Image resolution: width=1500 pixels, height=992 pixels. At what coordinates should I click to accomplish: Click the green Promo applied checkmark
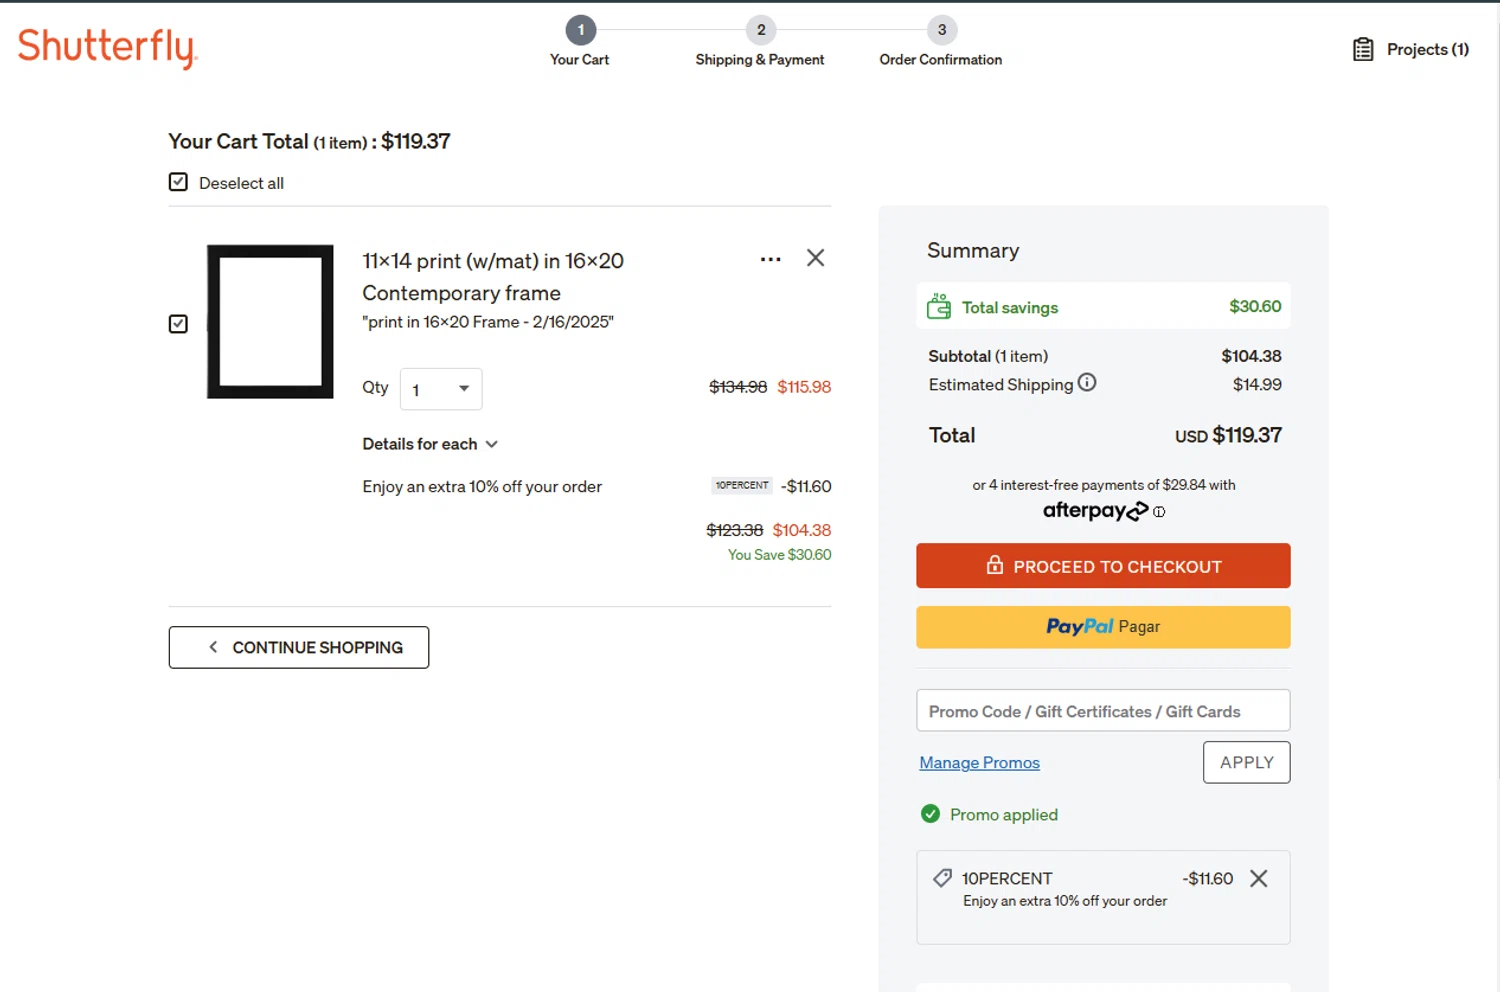[x=930, y=814]
